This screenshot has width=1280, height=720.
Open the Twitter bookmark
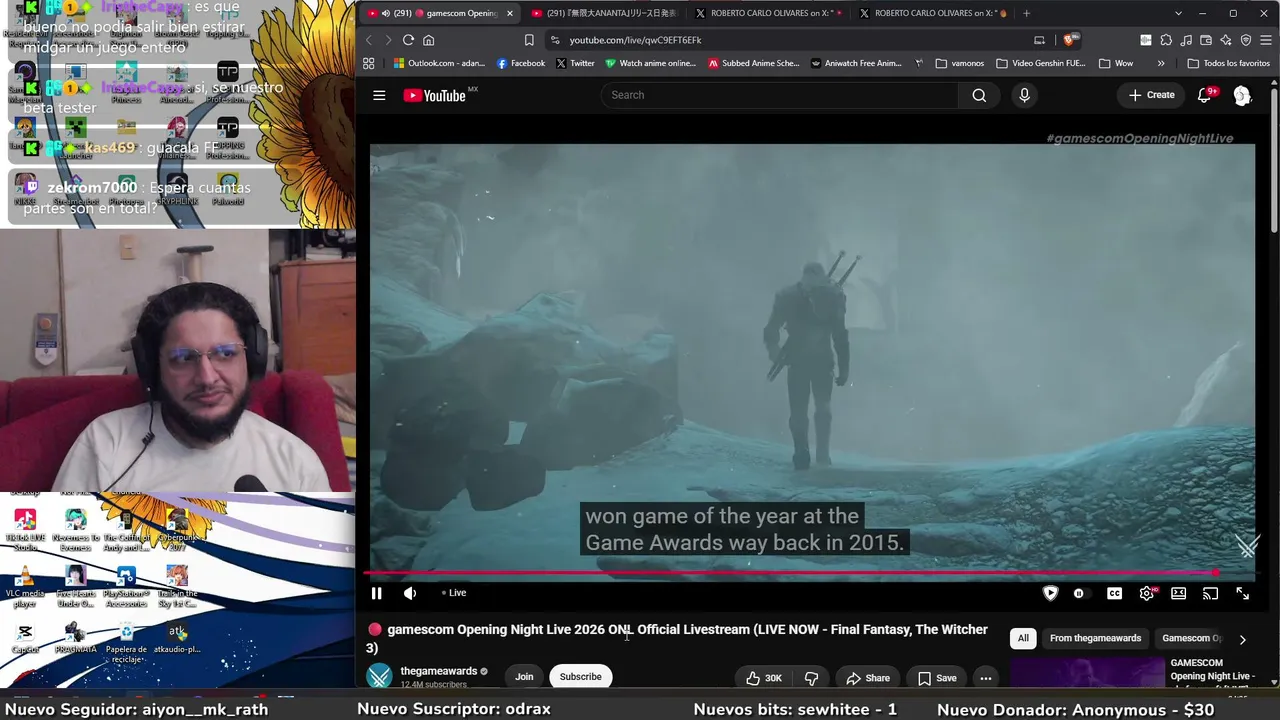(x=575, y=63)
